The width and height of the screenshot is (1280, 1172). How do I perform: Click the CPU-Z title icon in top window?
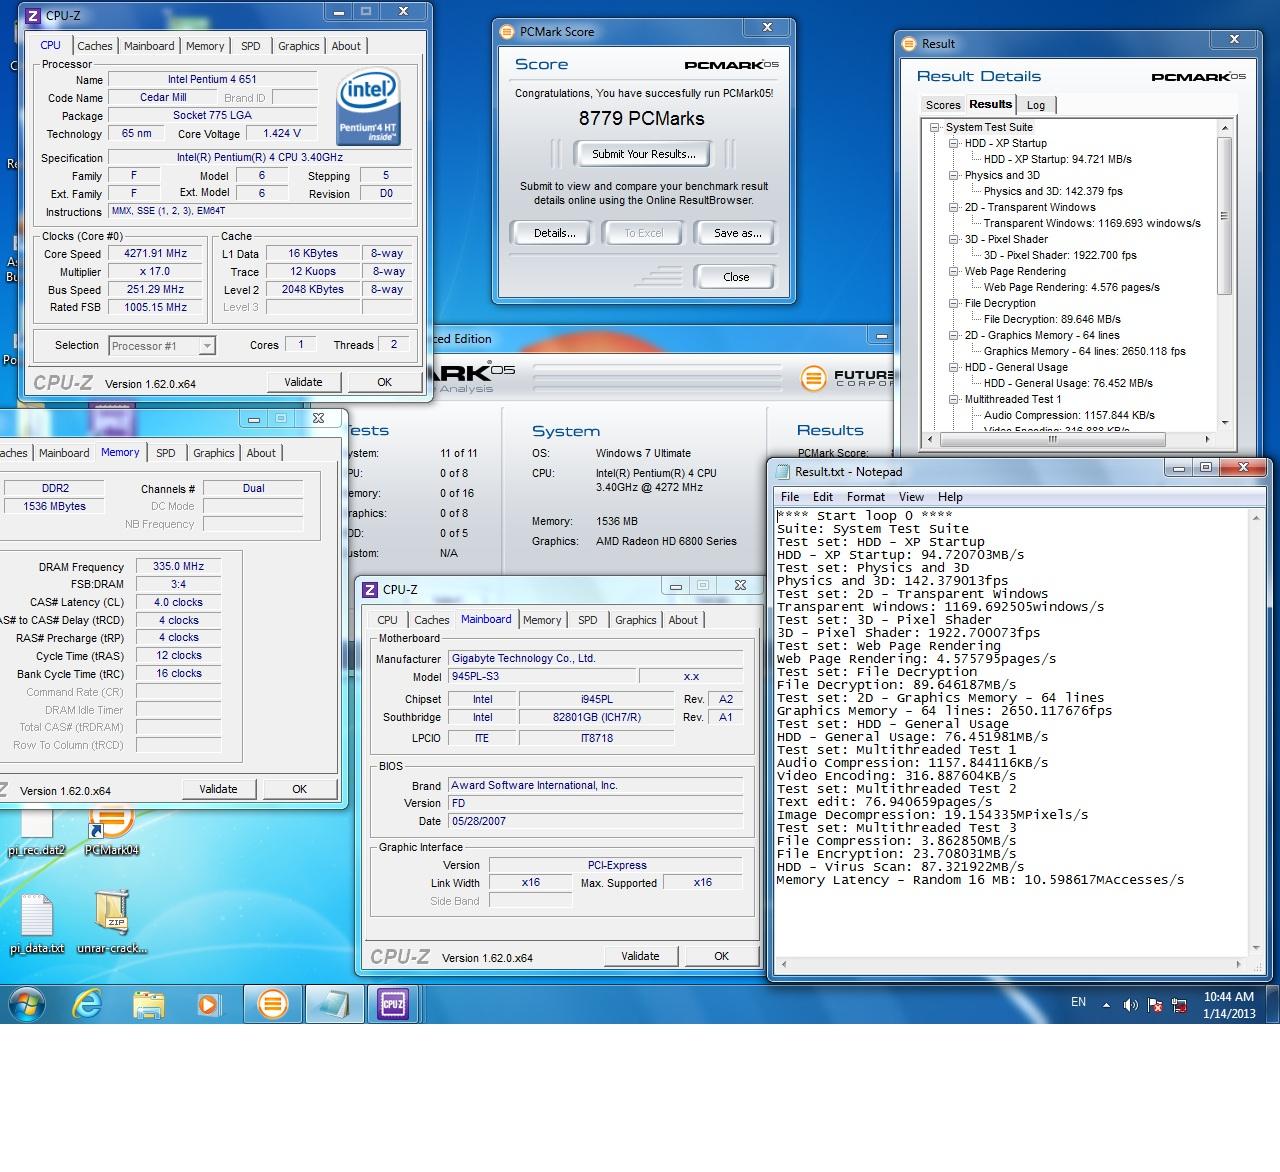click(33, 15)
